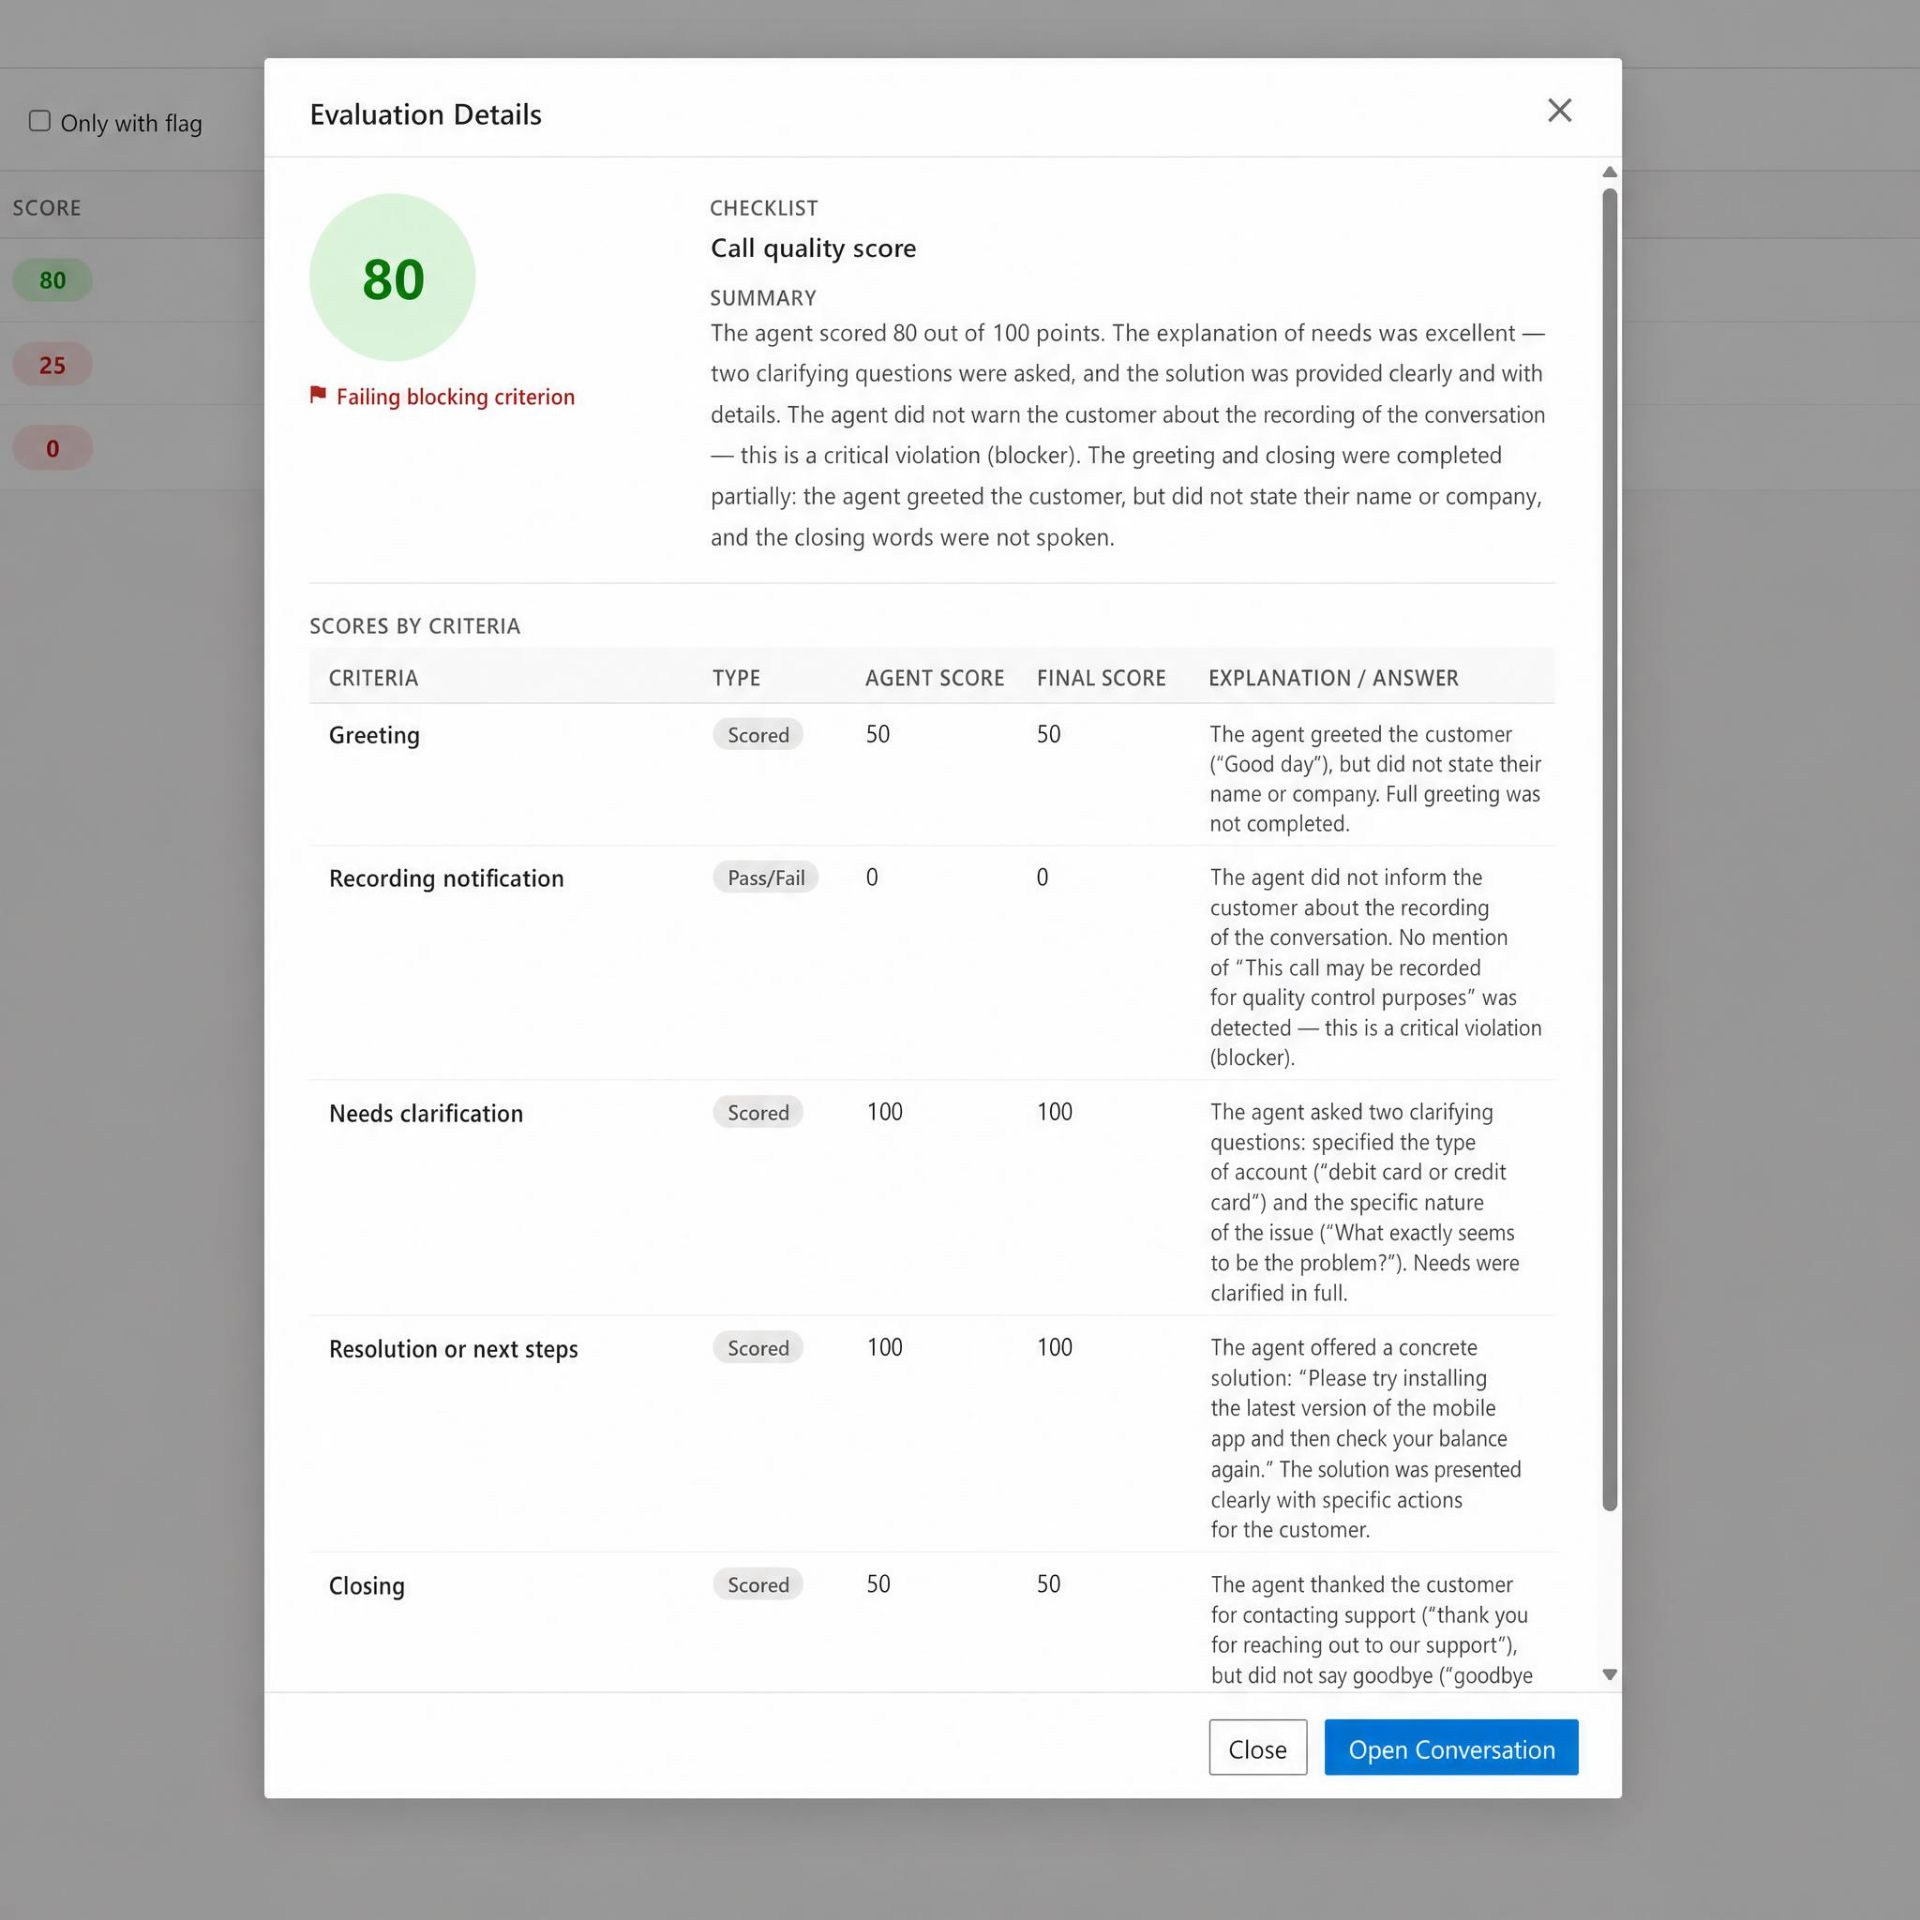Click Closing final score 50
Image resolution: width=1920 pixels, height=1920 pixels.
coord(1048,1584)
